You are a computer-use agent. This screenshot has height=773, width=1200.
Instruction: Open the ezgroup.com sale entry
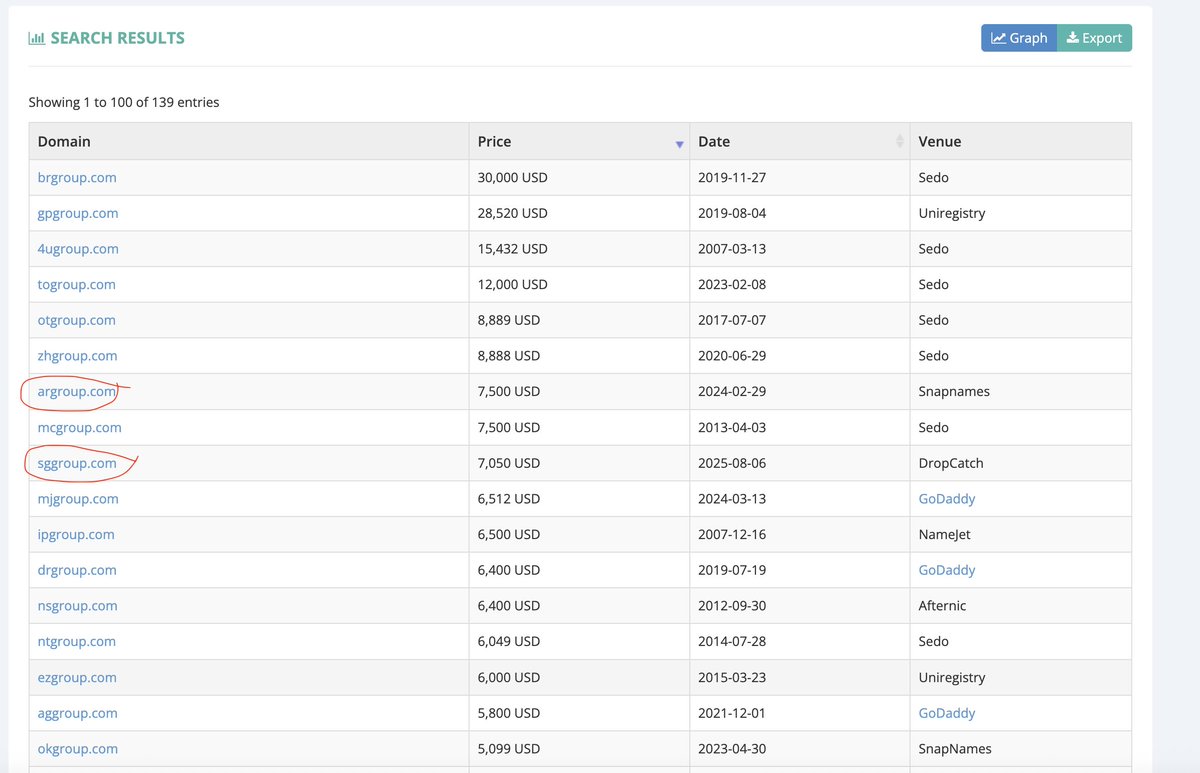(77, 676)
